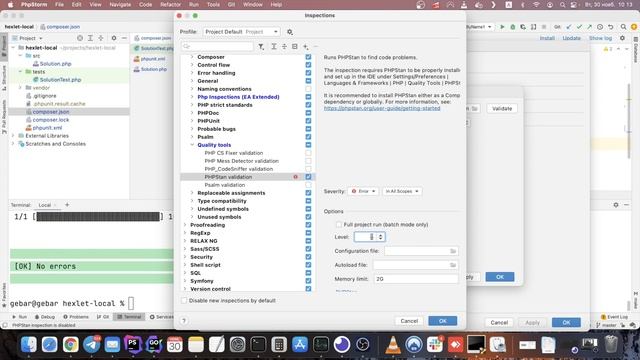Expand External Libraries in Project tree
The height and width of the screenshot is (360, 640).
13,136
